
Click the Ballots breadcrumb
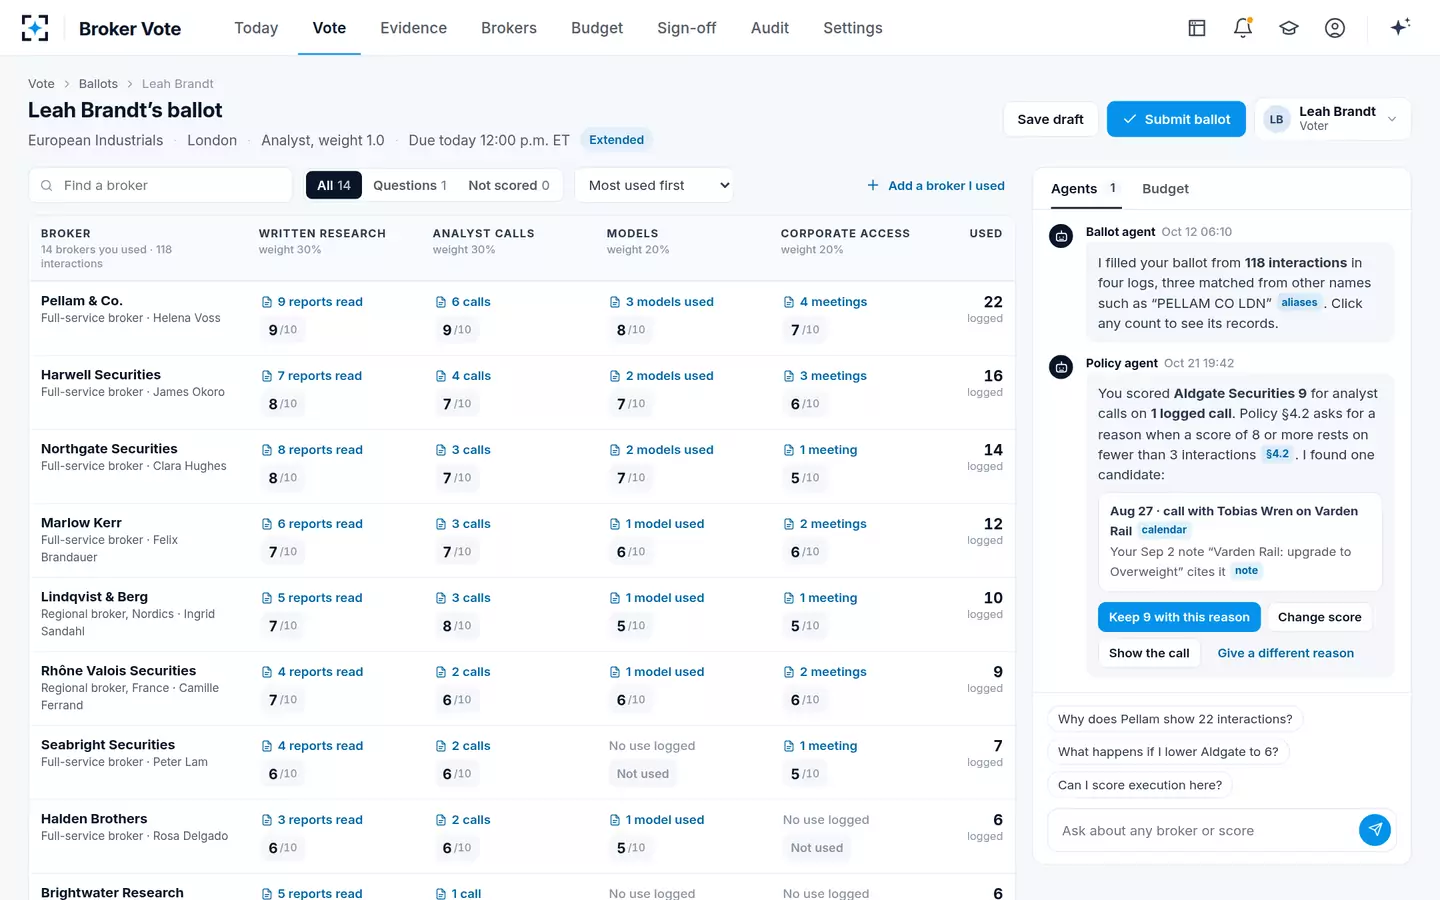click(98, 84)
